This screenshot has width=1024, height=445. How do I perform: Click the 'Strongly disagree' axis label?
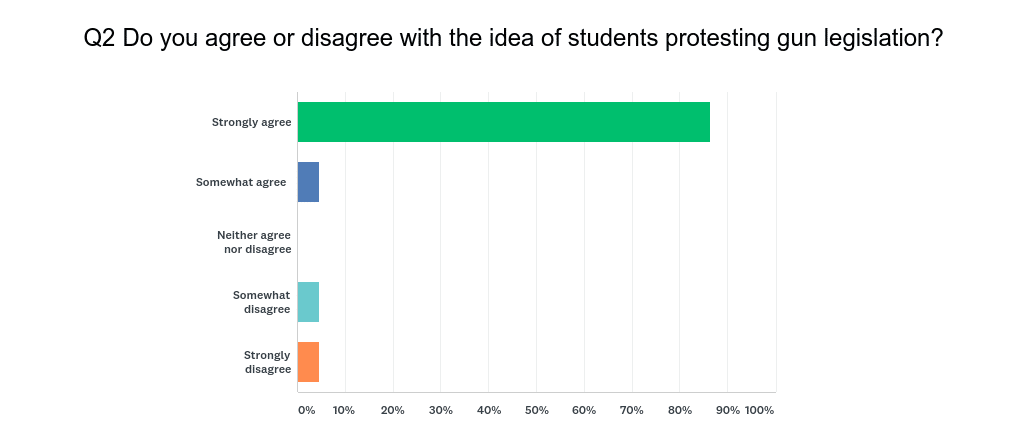click(x=267, y=362)
